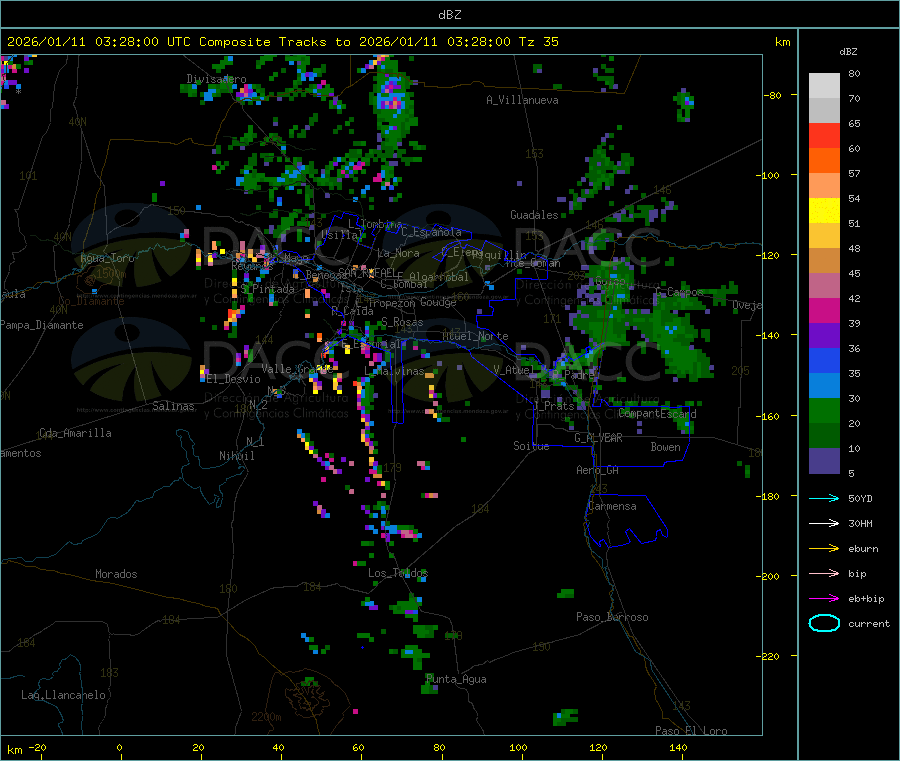Select the orange 57–60 dBZ band
The height and width of the screenshot is (761, 900).
824,161
